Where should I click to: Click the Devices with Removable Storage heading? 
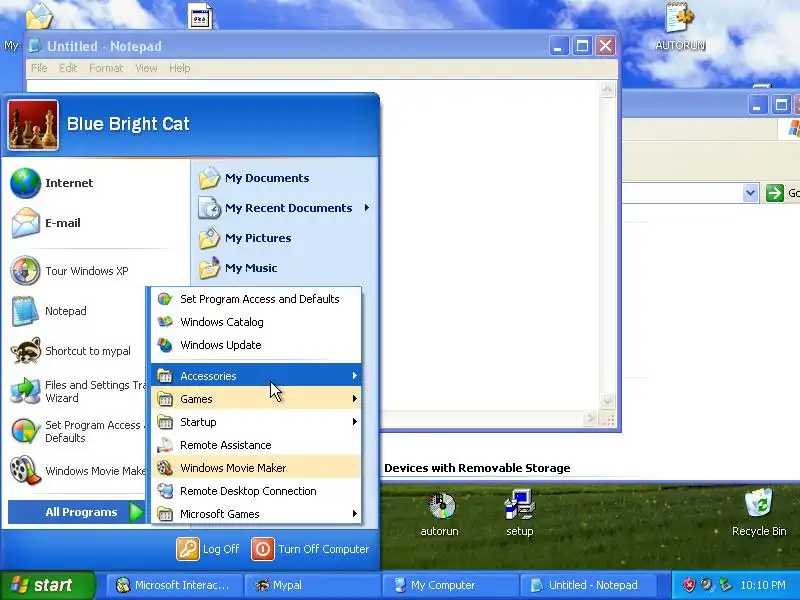(477, 468)
